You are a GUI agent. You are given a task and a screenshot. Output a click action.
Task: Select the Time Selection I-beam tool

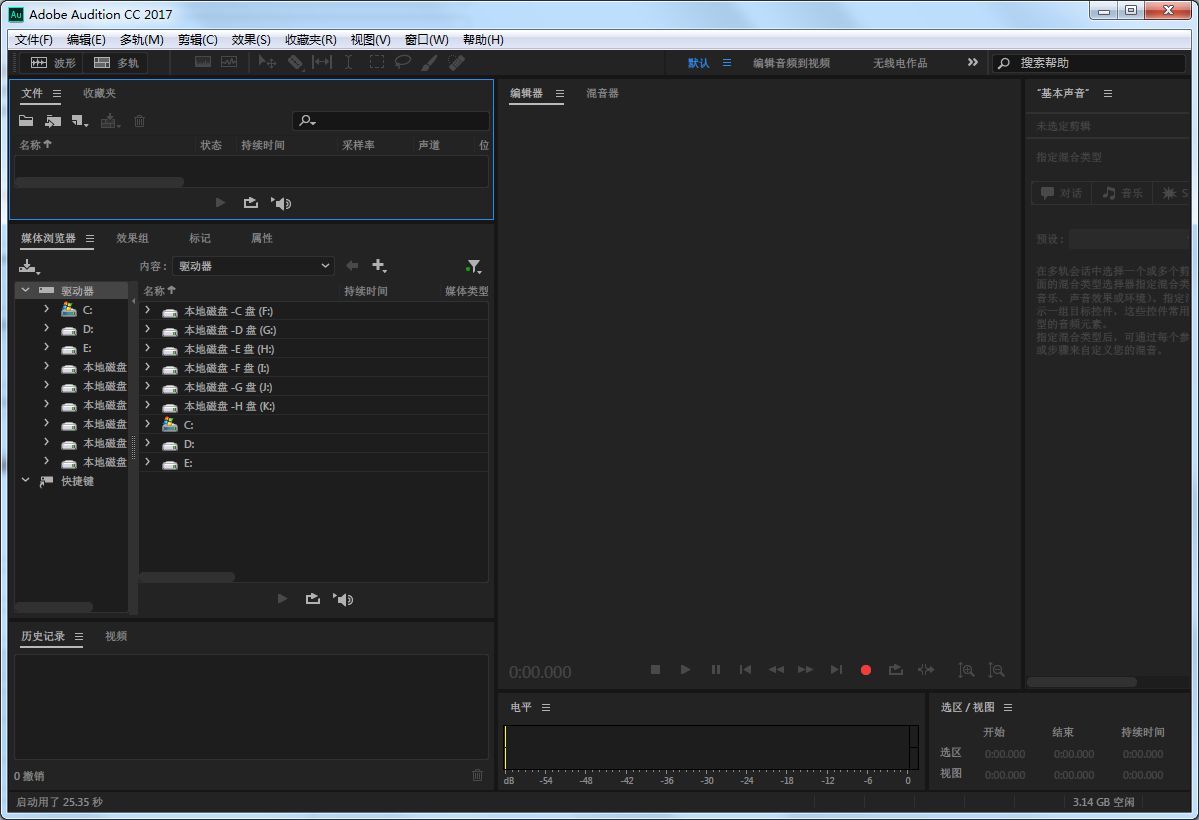point(348,63)
